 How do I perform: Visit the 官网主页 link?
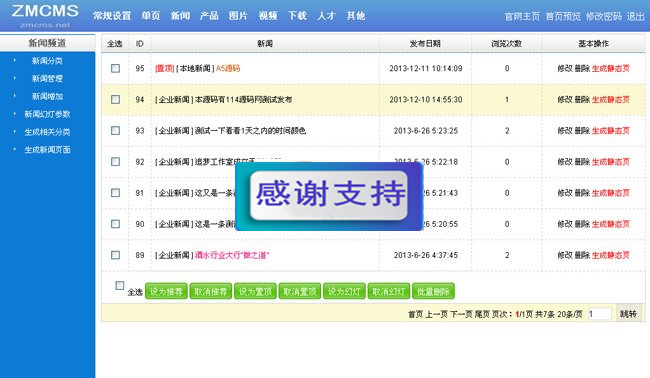tap(522, 17)
